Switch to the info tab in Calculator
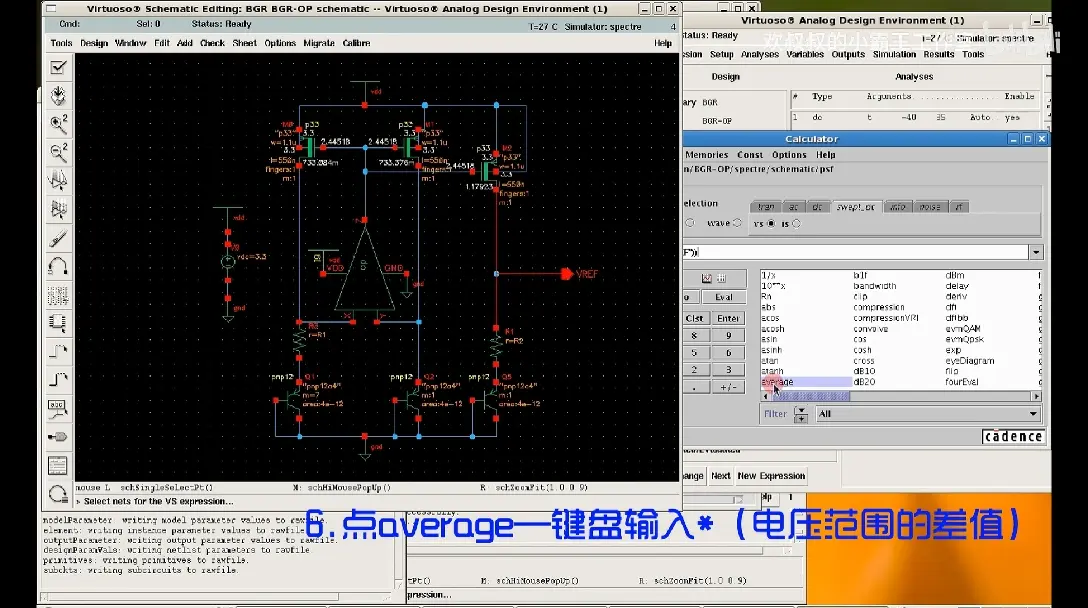Screen dimensions: 1088x608 (x=898, y=207)
